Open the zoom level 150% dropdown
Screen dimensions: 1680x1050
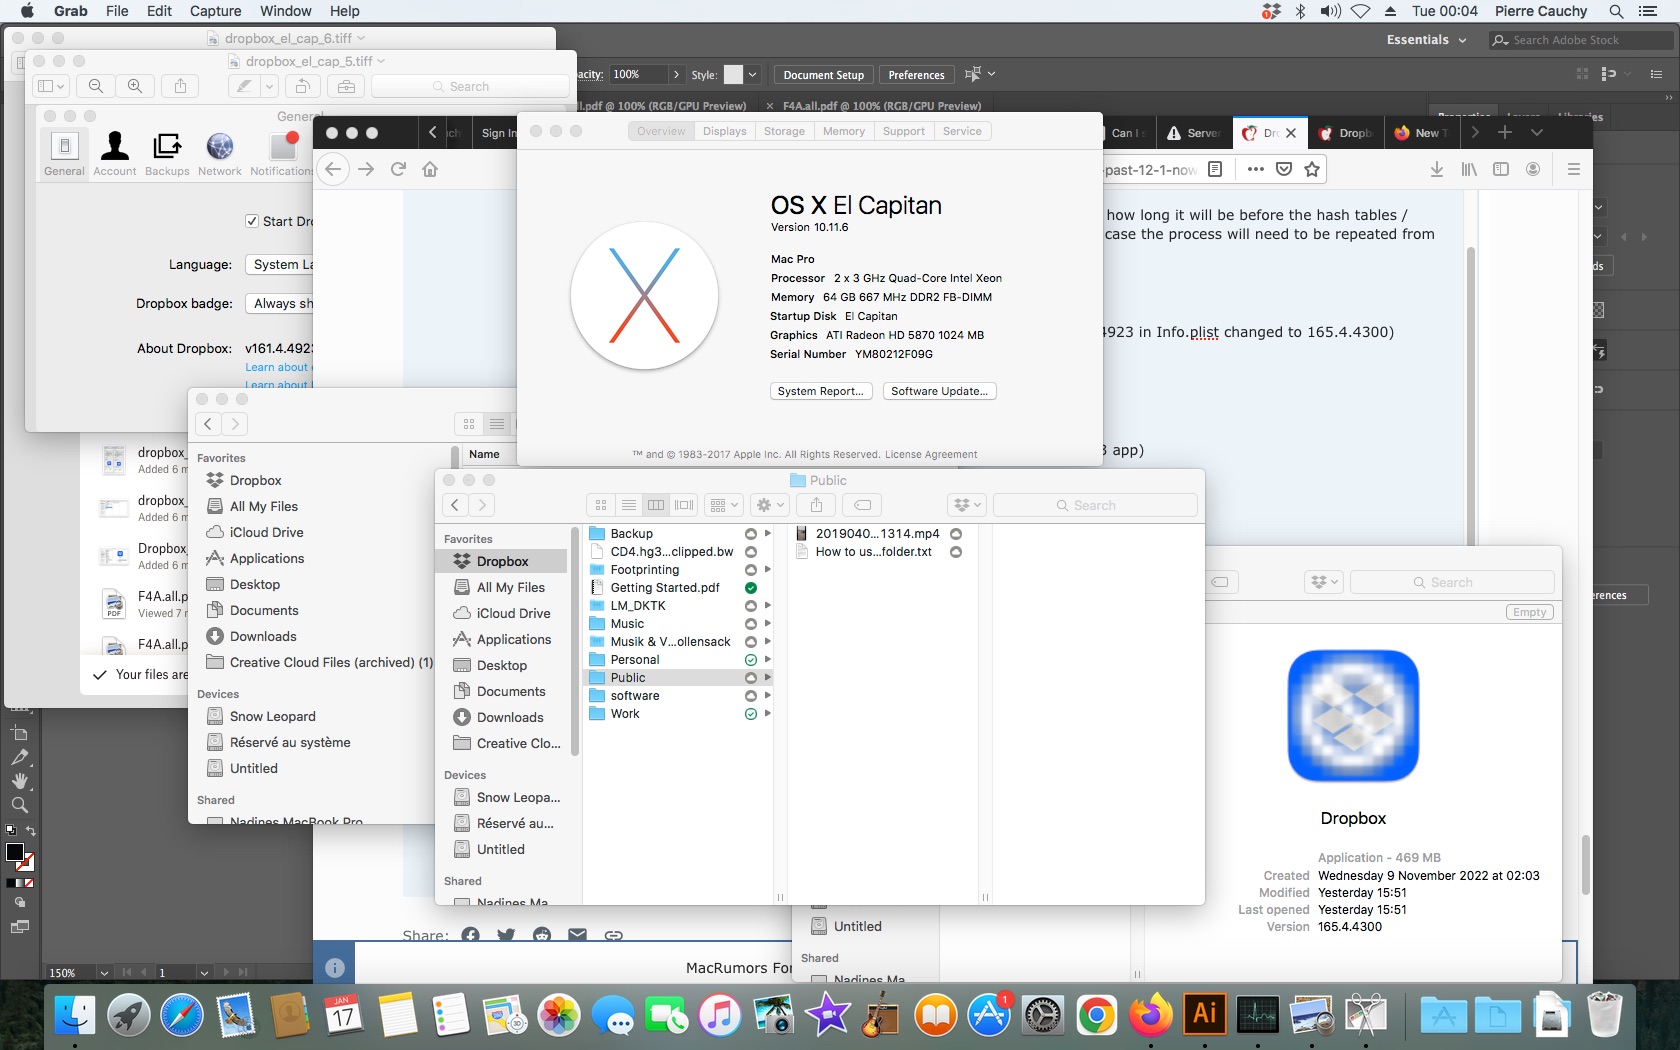(103, 972)
